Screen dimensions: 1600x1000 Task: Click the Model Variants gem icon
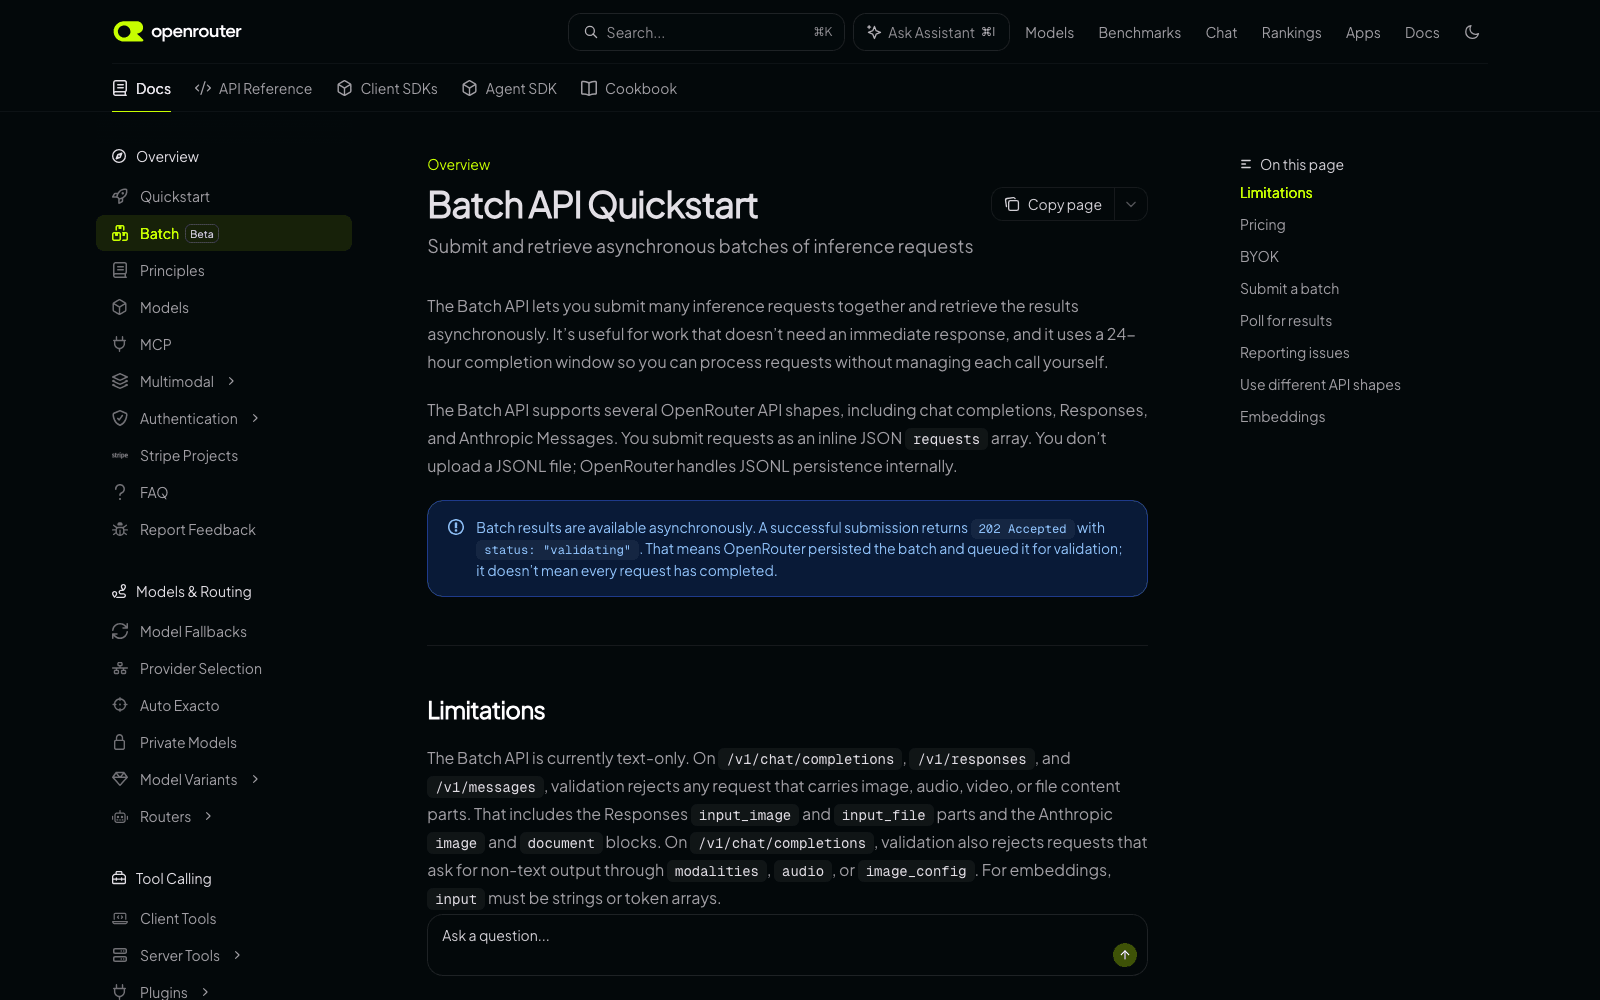point(120,779)
